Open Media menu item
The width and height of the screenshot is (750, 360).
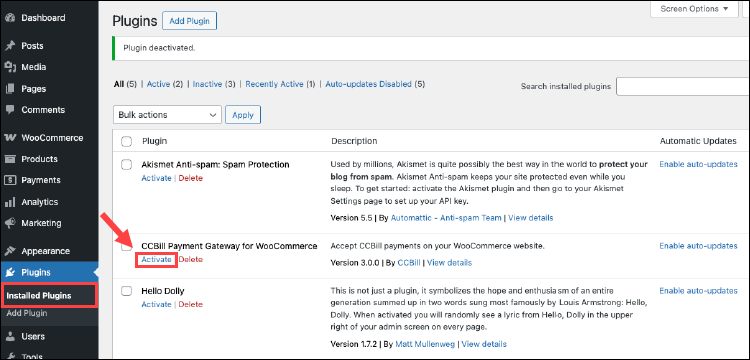33,67
